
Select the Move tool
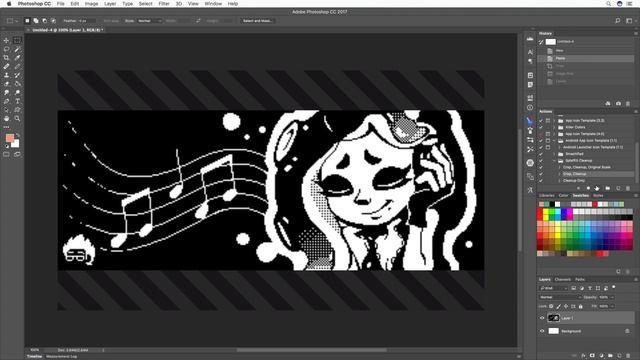[6, 40]
